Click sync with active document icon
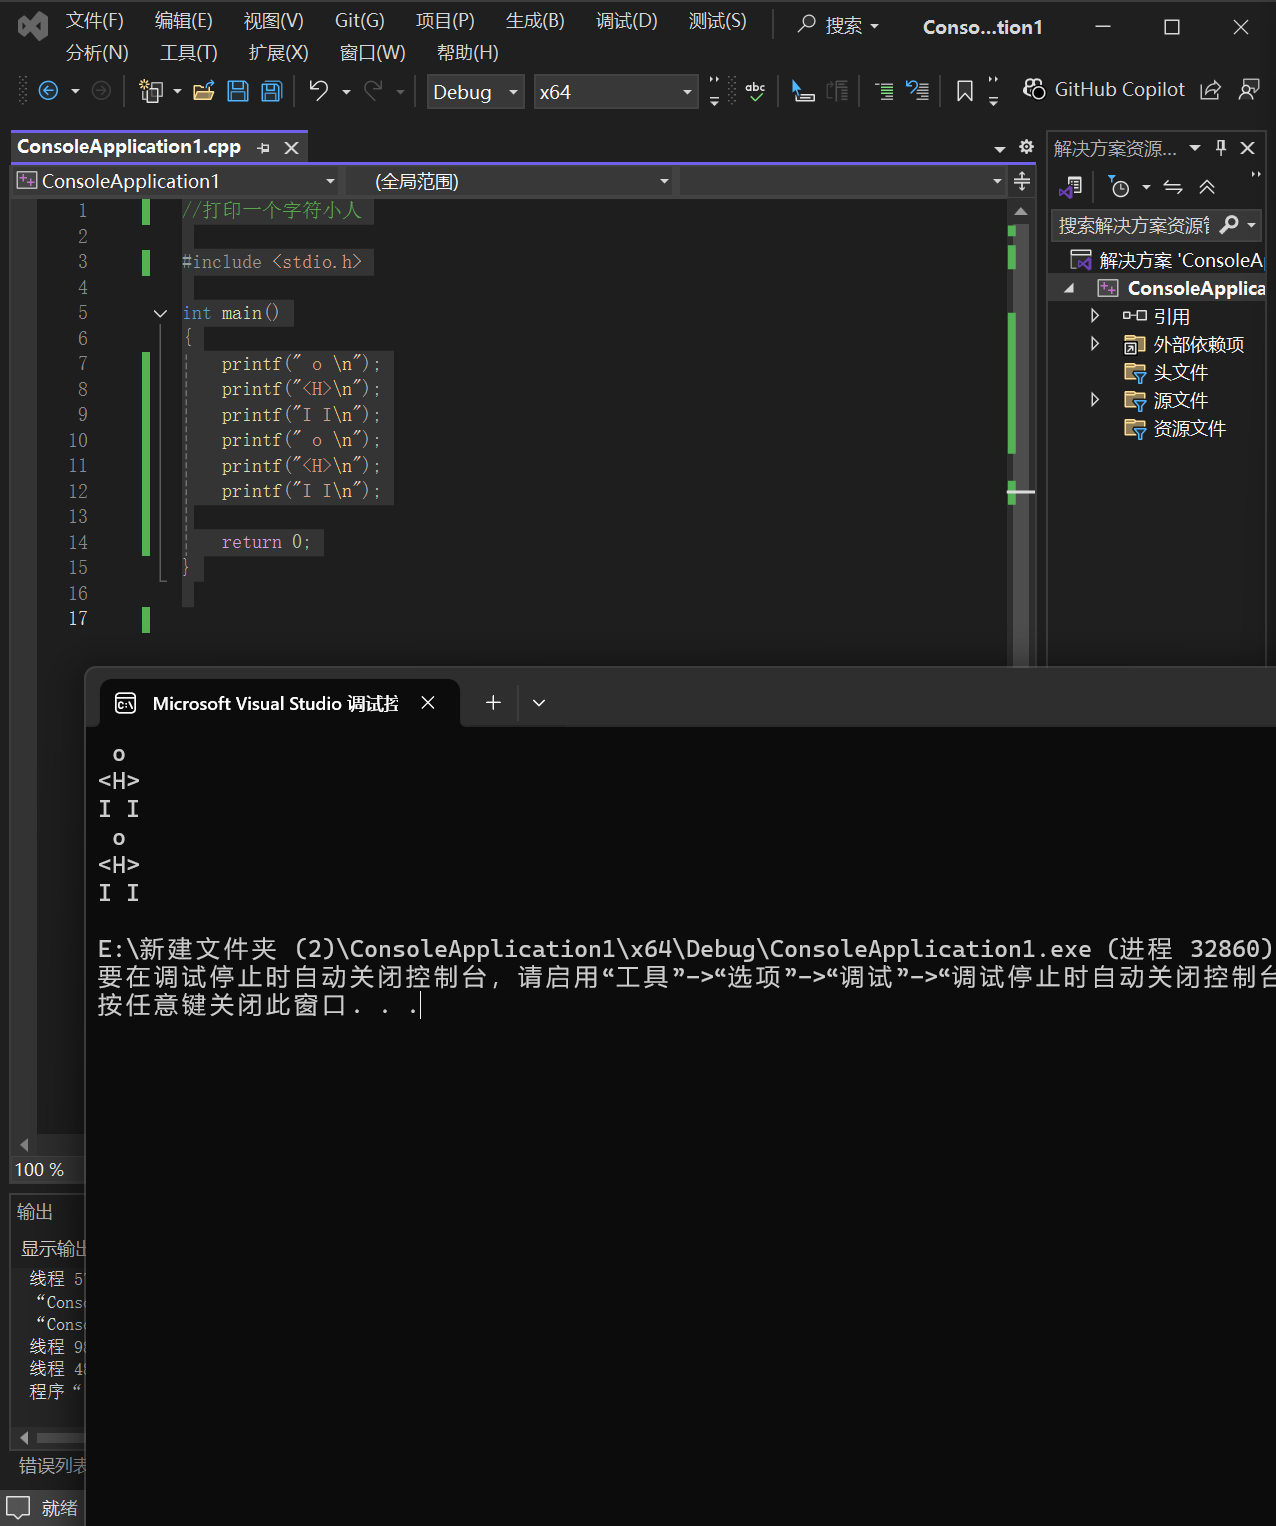Screen dimensions: 1276x1526 tap(1173, 187)
